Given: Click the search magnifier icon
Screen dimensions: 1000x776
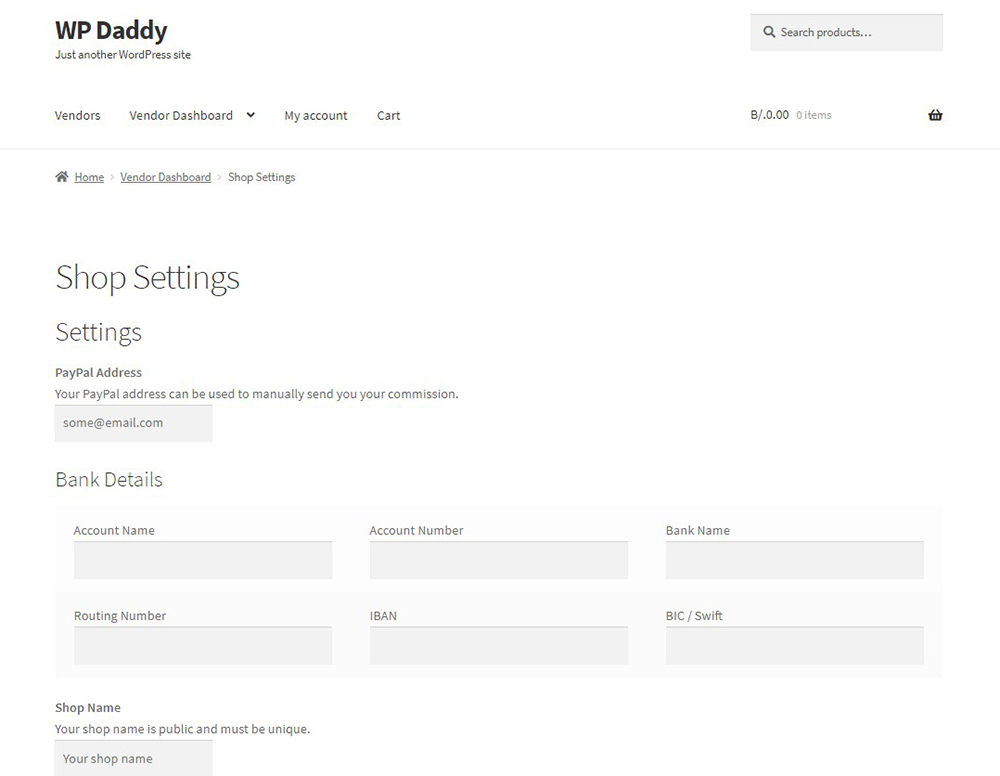Looking at the screenshot, I should pos(769,32).
